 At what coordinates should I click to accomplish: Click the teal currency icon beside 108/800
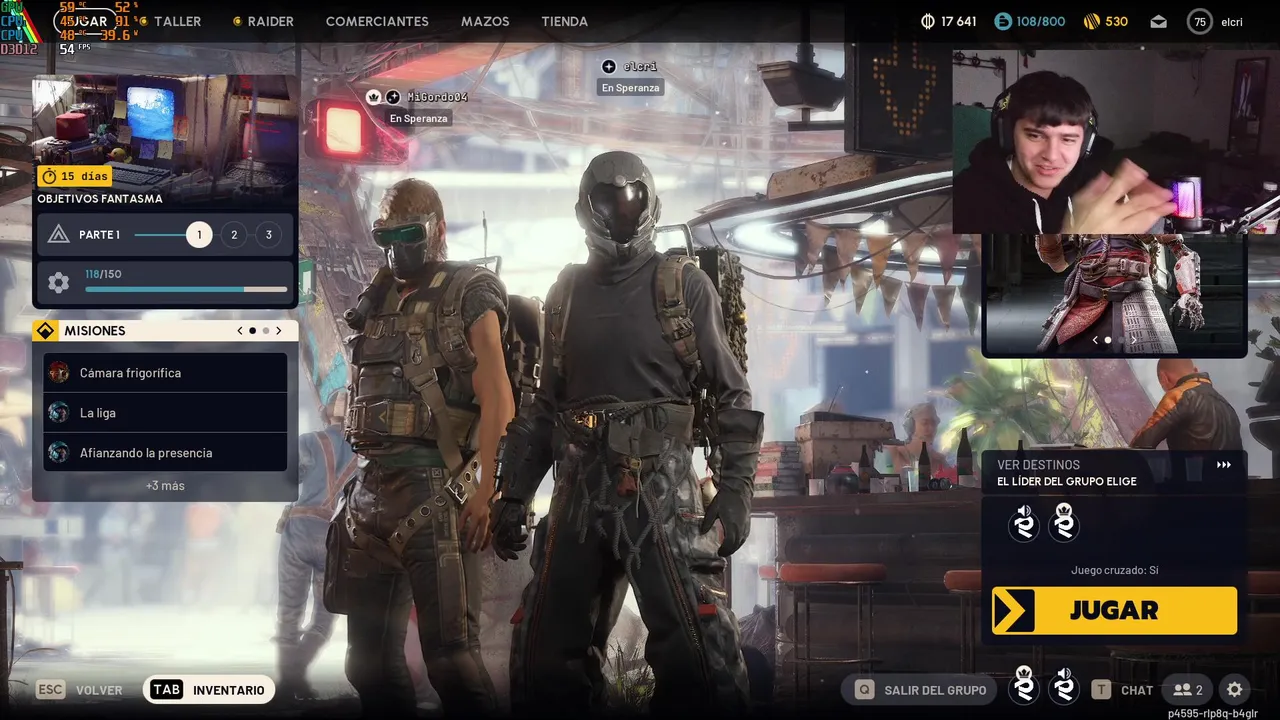[x=1003, y=21]
